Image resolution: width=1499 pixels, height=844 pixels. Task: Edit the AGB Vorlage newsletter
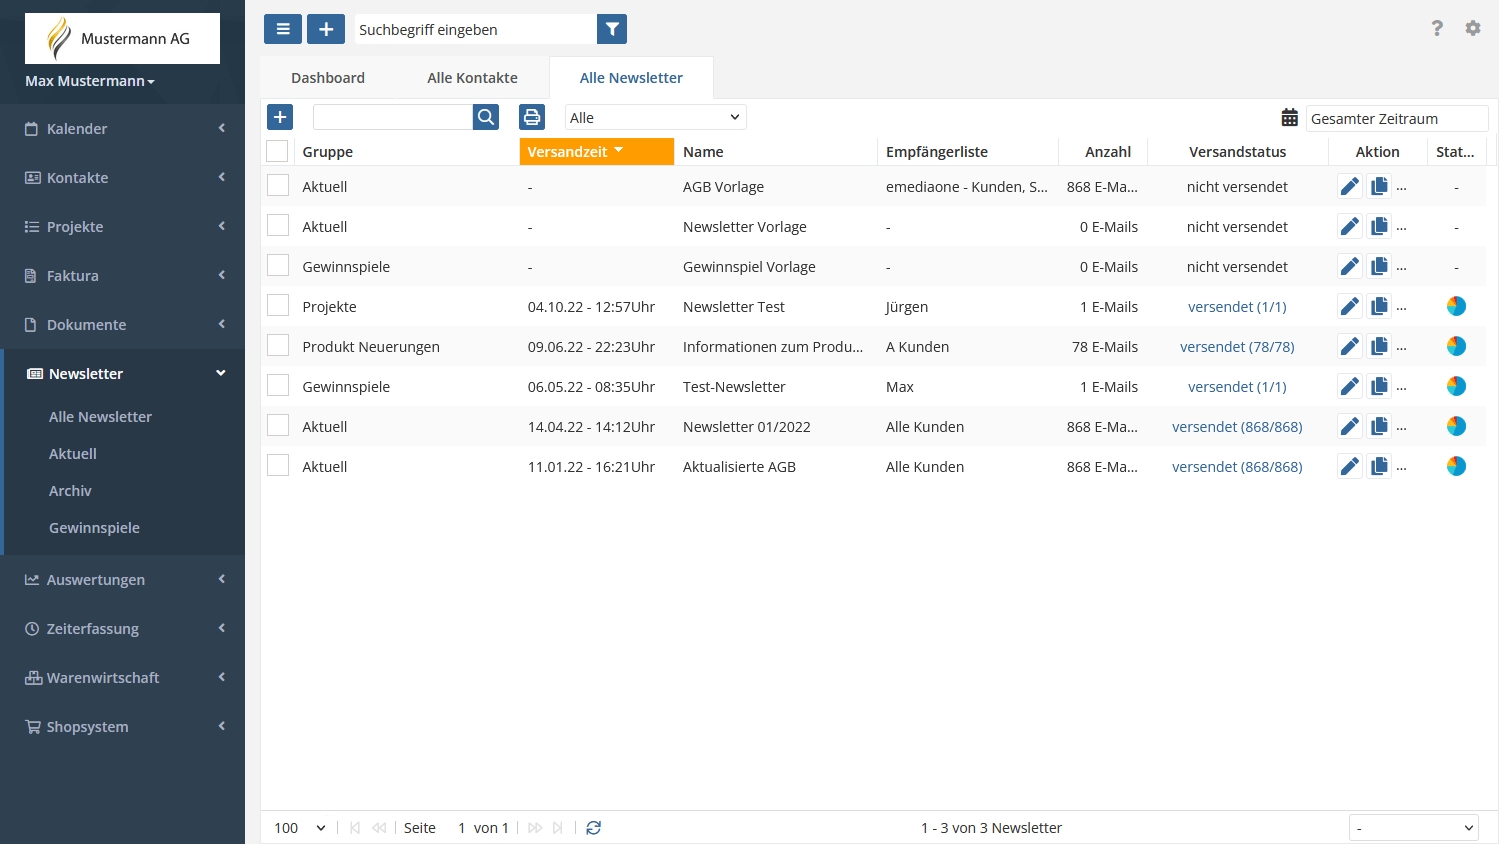pyautogui.click(x=1350, y=186)
